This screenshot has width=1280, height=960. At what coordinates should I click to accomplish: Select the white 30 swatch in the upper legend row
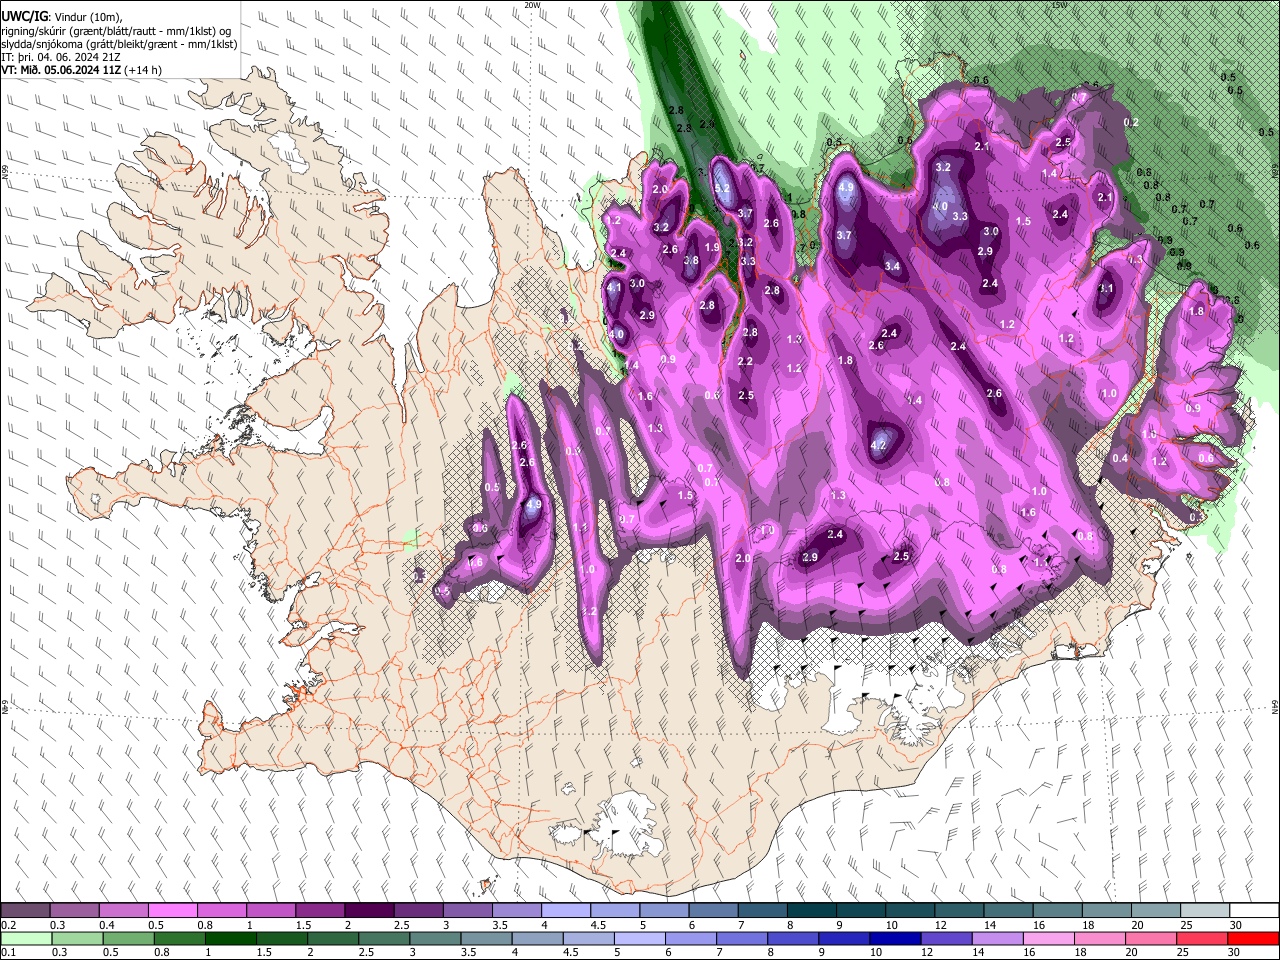[x=1253, y=911]
